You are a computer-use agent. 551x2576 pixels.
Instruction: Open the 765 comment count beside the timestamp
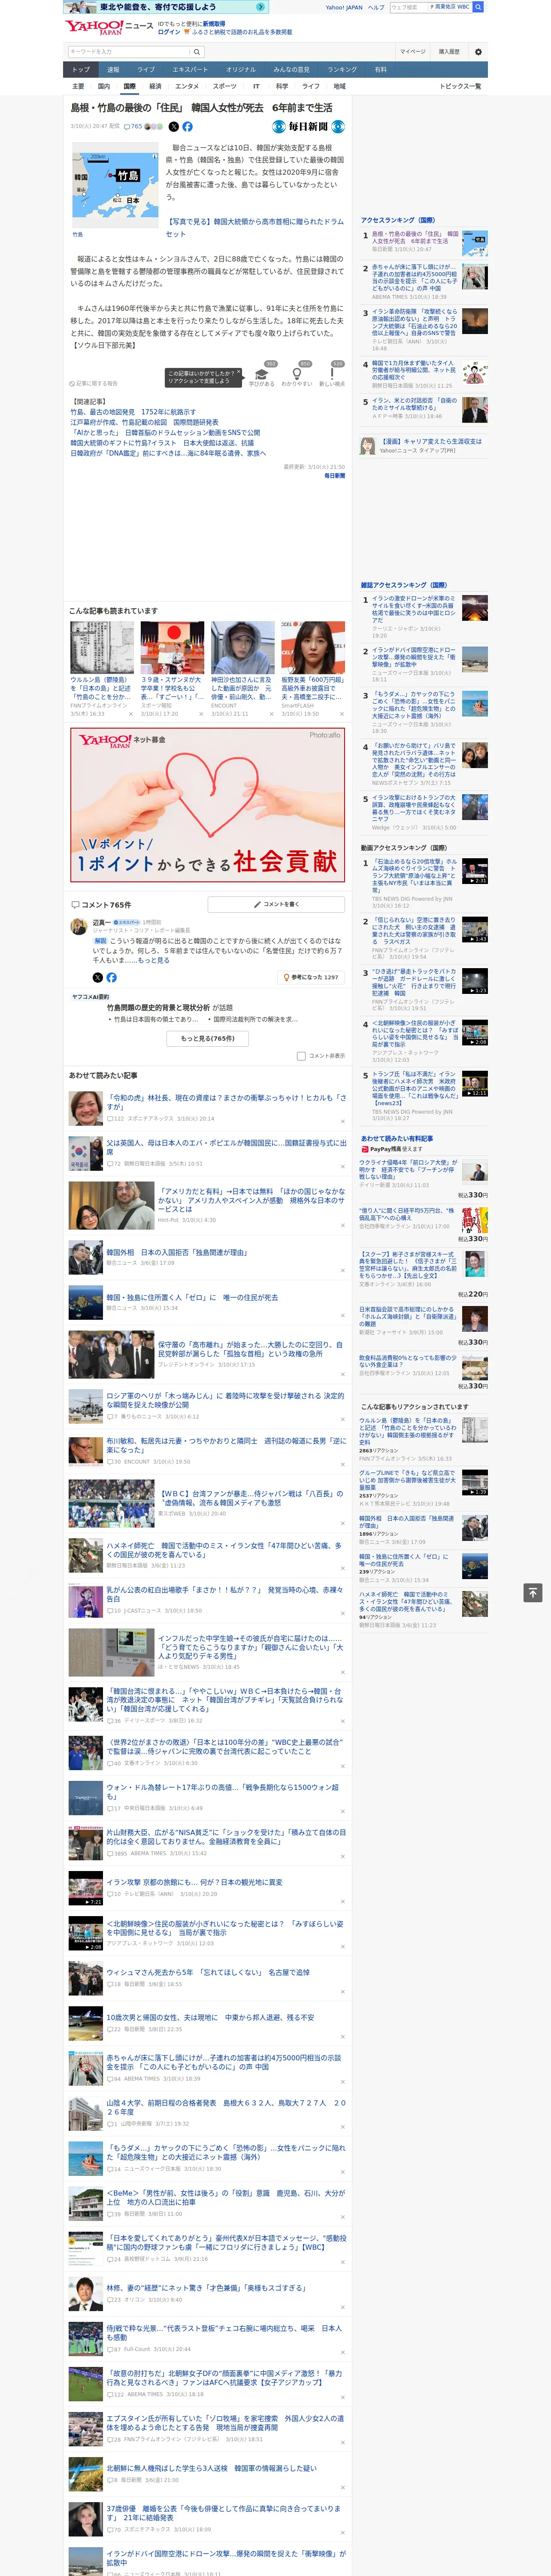(x=133, y=127)
